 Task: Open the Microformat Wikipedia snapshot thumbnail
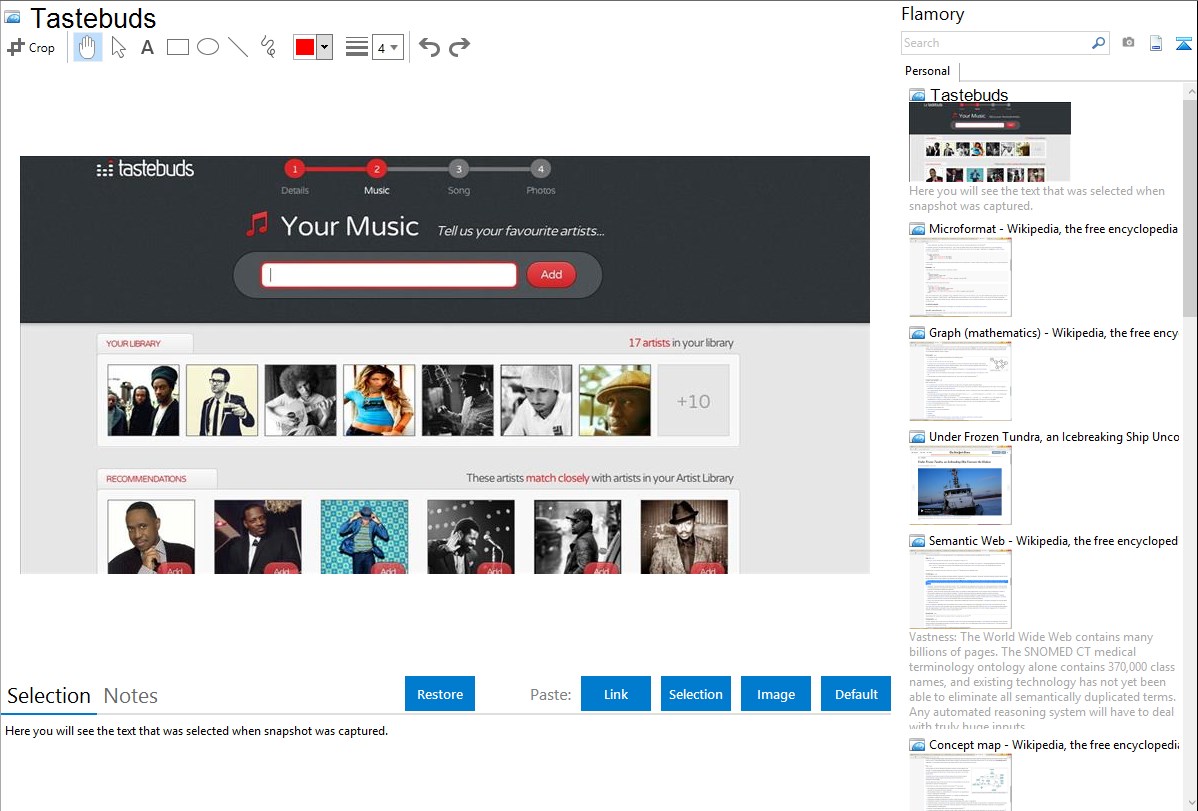coord(960,277)
